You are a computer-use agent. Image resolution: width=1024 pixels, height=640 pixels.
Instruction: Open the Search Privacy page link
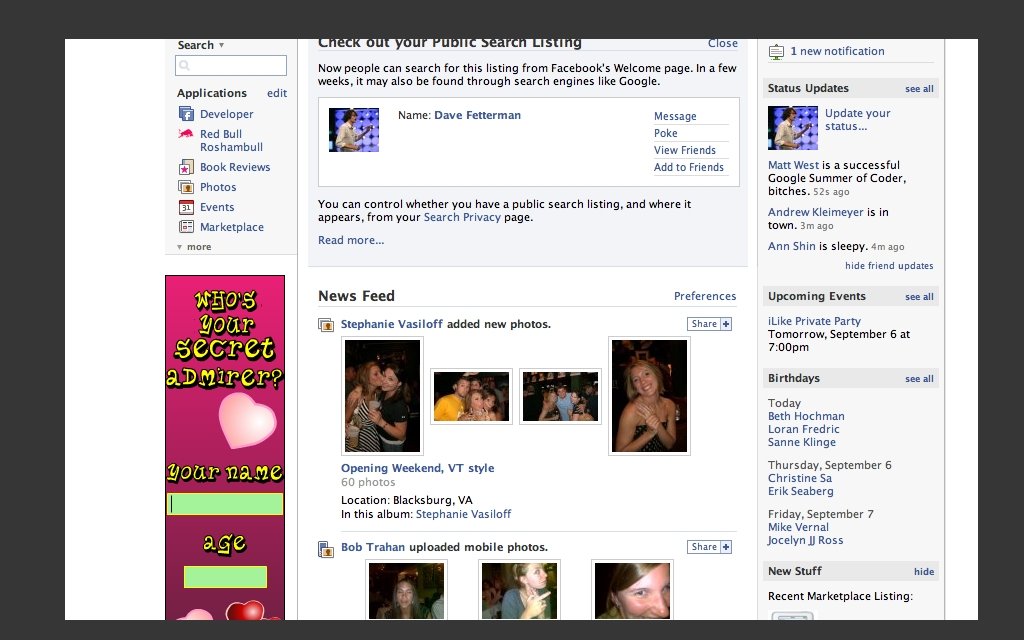[462, 217]
